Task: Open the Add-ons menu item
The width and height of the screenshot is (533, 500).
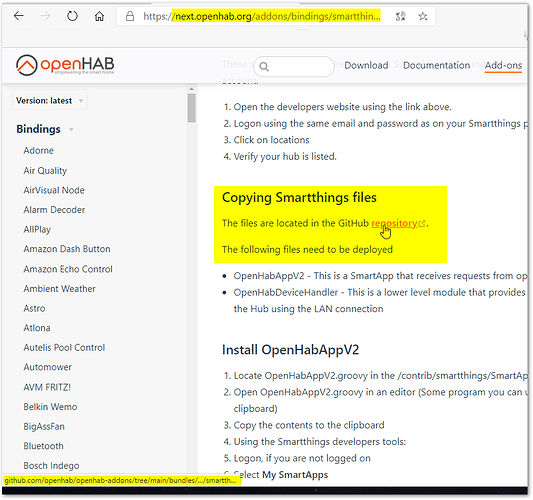Action: [x=503, y=65]
